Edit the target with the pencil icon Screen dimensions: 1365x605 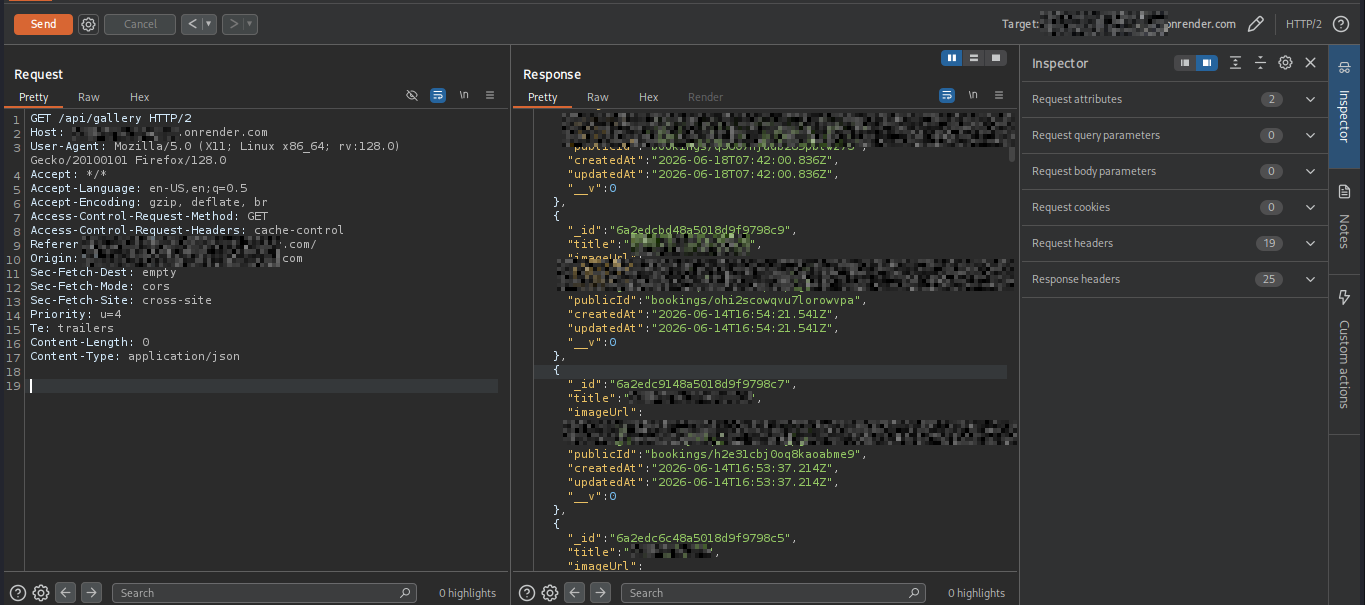1257,24
